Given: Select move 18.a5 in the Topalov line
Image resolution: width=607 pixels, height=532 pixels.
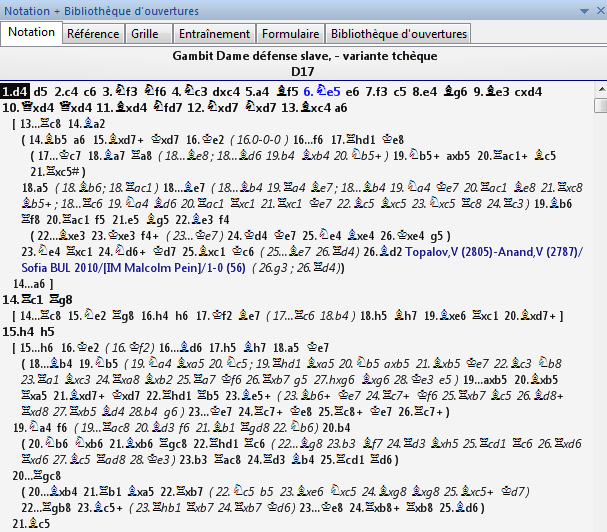Looking at the screenshot, I should [x=35, y=188].
